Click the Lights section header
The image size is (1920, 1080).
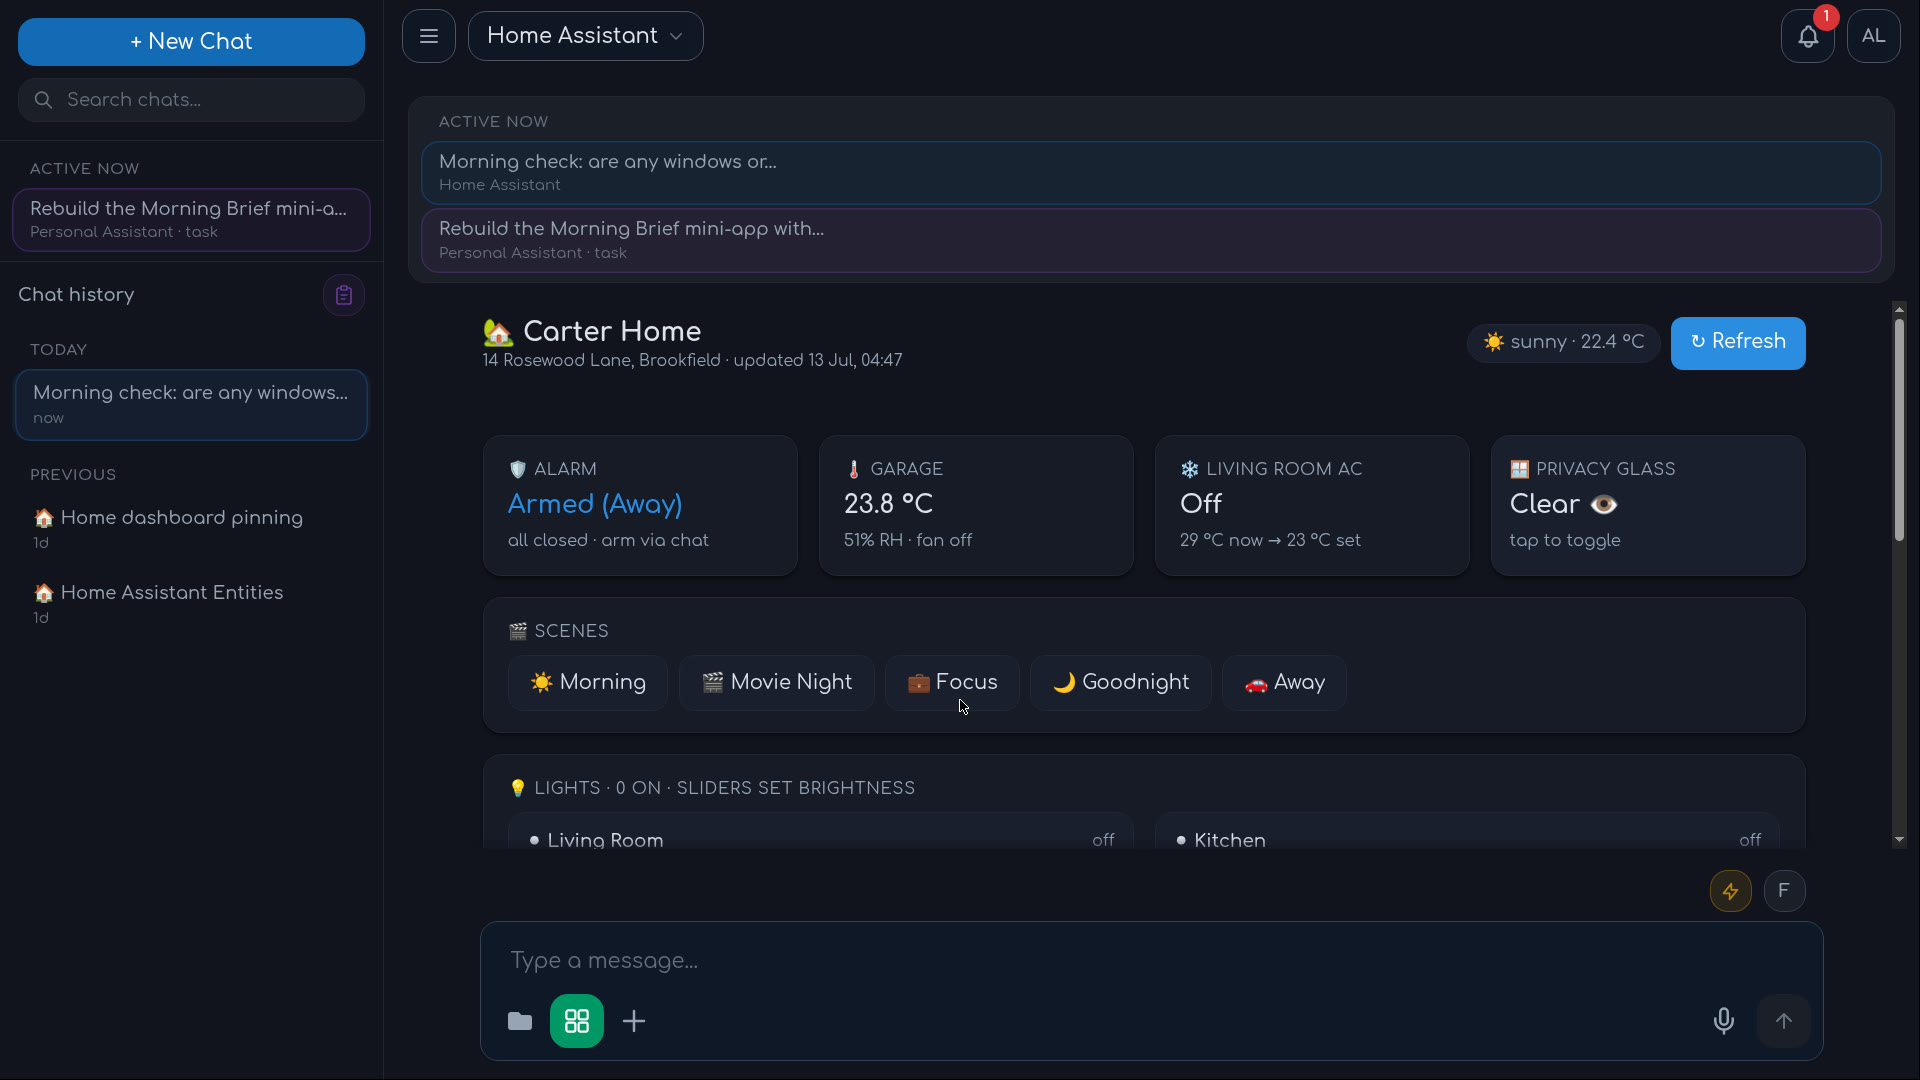(x=712, y=788)
